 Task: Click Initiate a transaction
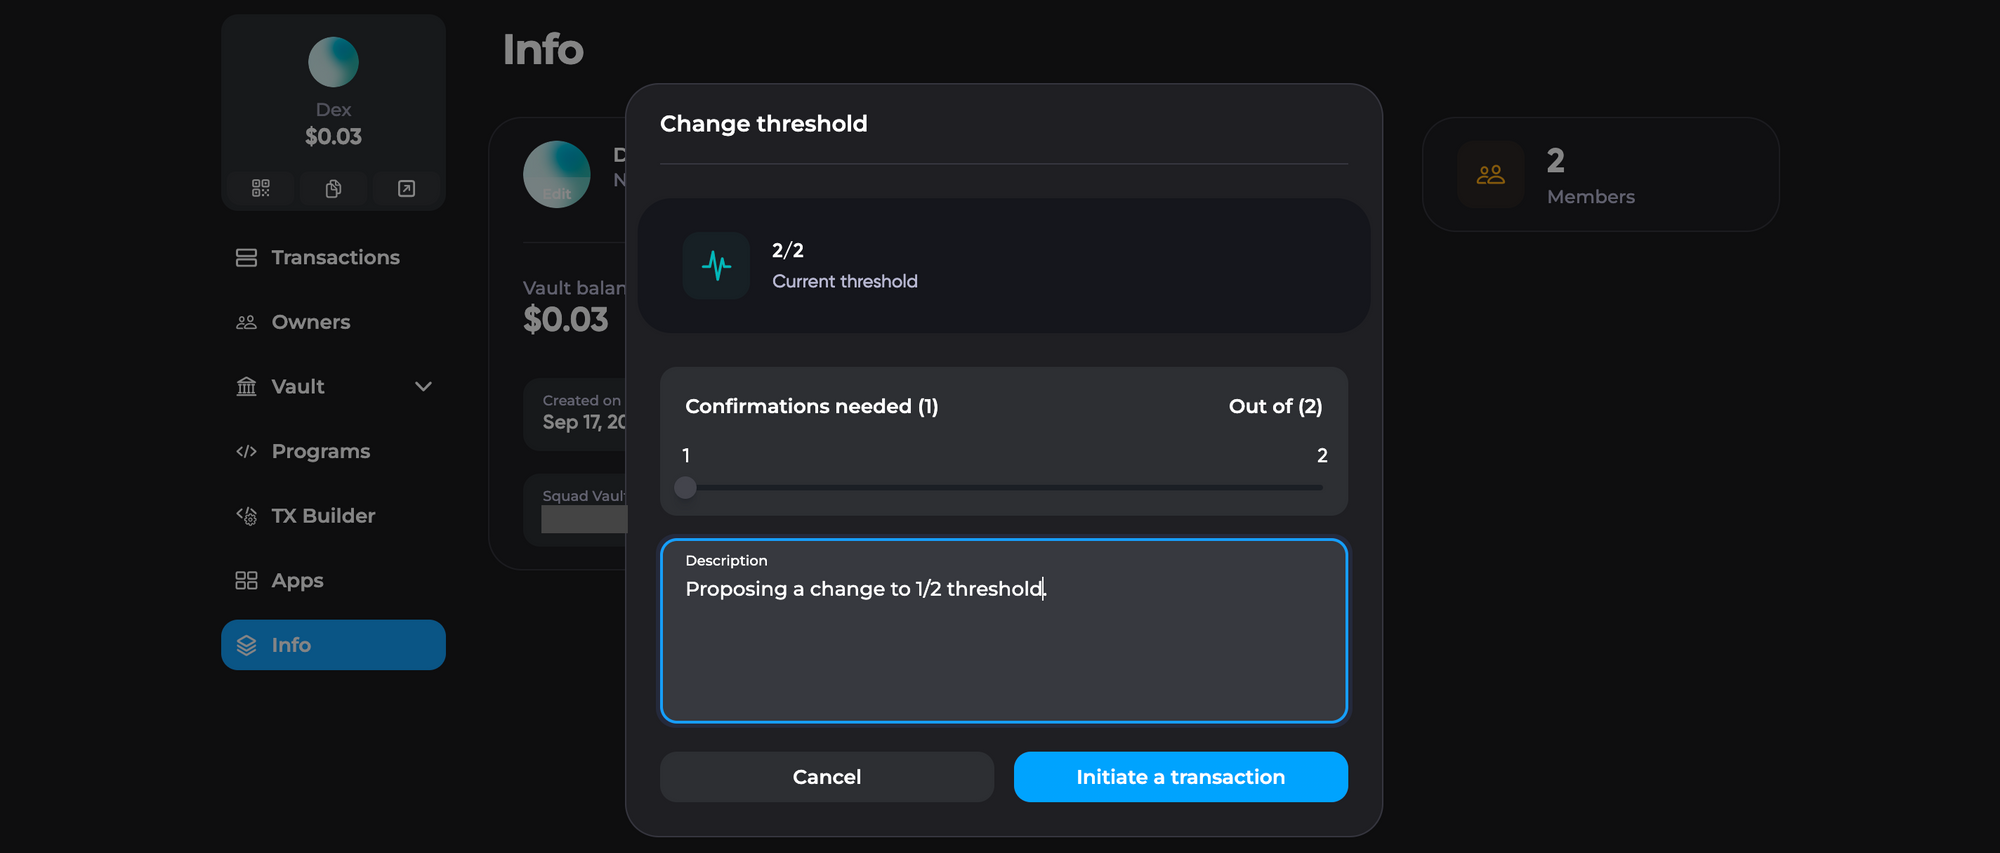(1180, 777)
